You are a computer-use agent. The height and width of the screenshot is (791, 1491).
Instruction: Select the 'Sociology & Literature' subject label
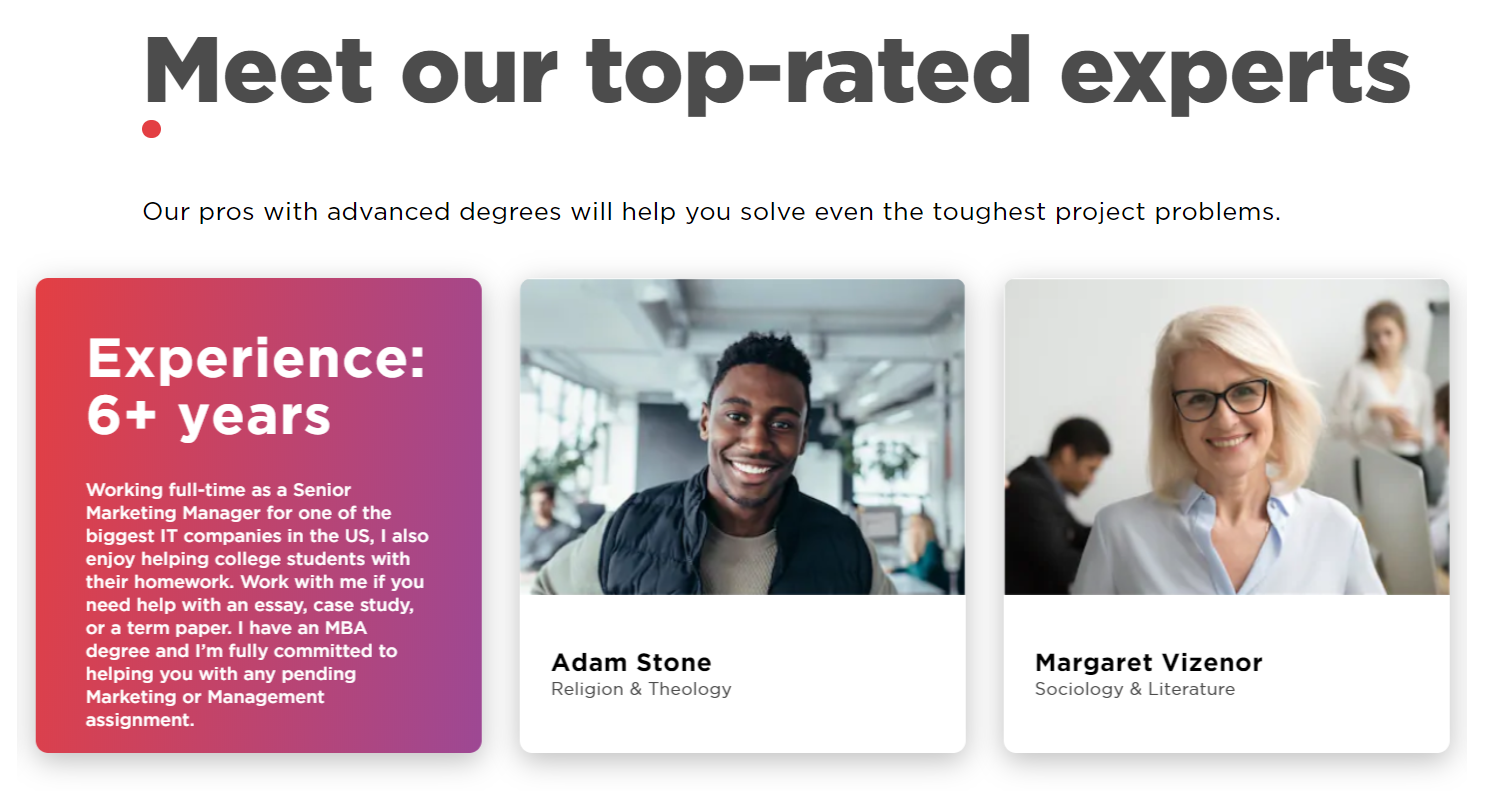click(x=1134, y=689)
